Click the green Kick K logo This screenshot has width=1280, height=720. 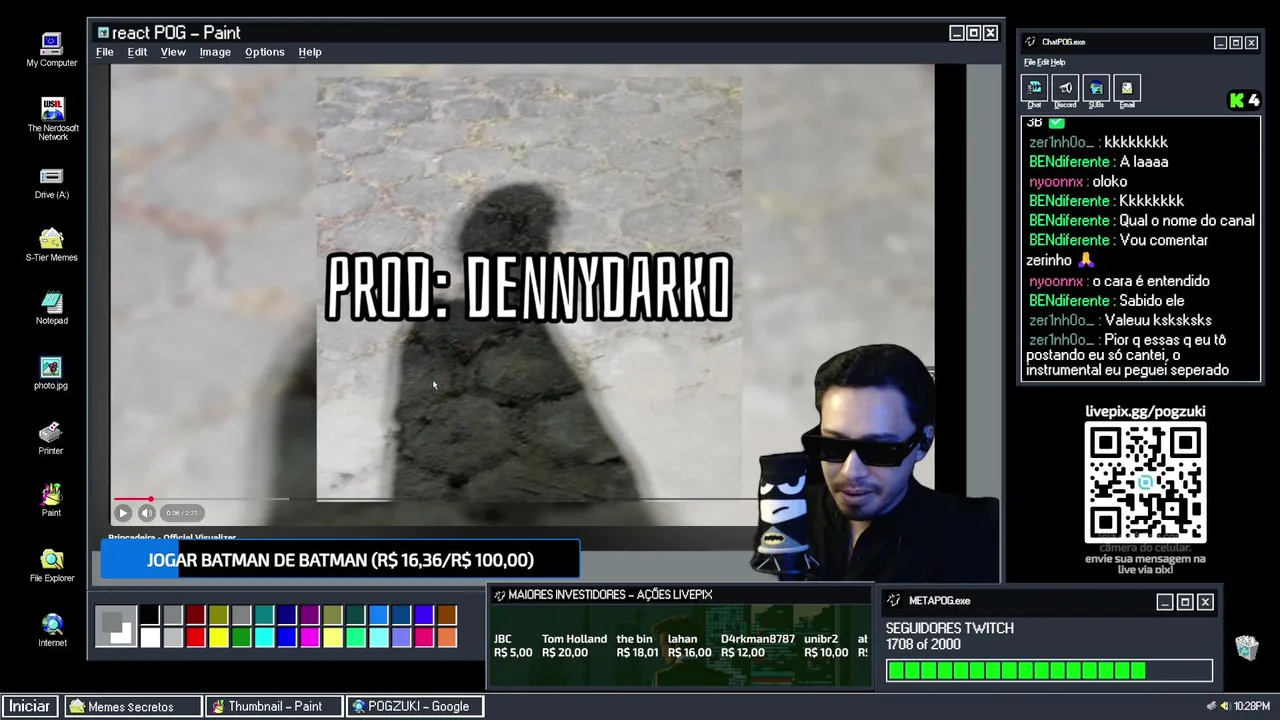(1237, 100)
